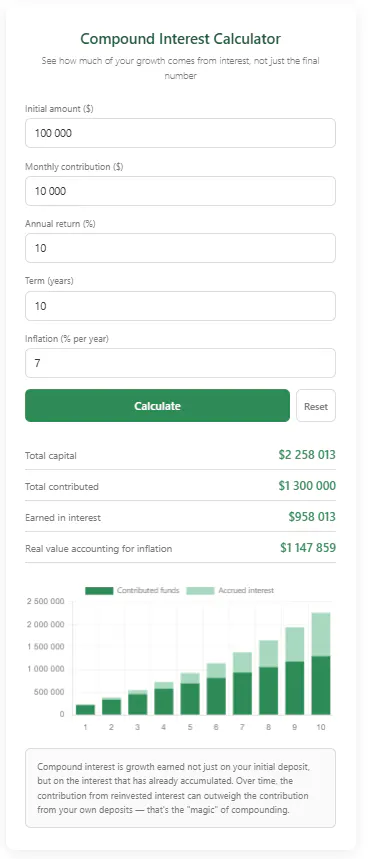Viewport: 370px width, 859px height.
Task: Click the green Calculate button
Action: click(157, 405)
